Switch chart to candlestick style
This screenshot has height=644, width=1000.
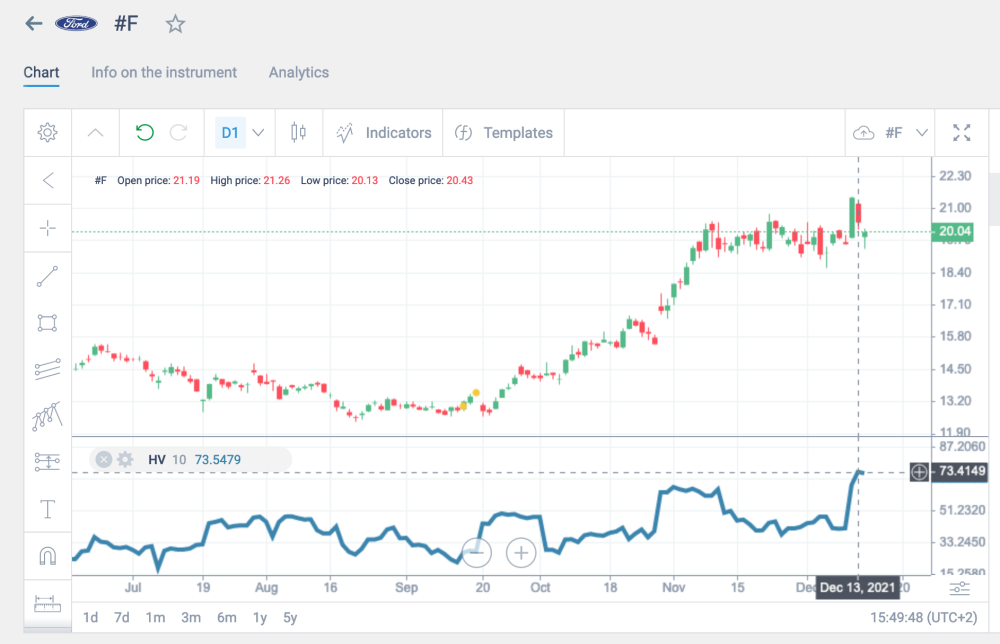click(298, 132)
